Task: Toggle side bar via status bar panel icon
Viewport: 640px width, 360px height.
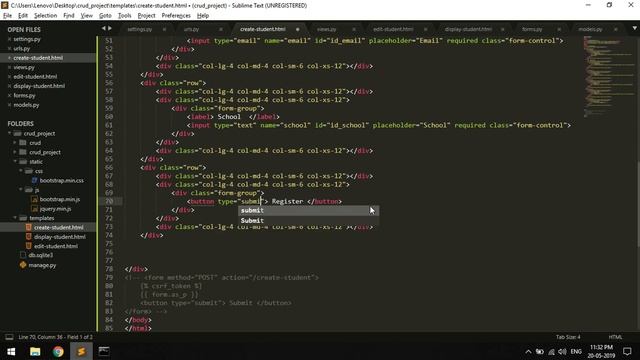Action: 9,337
